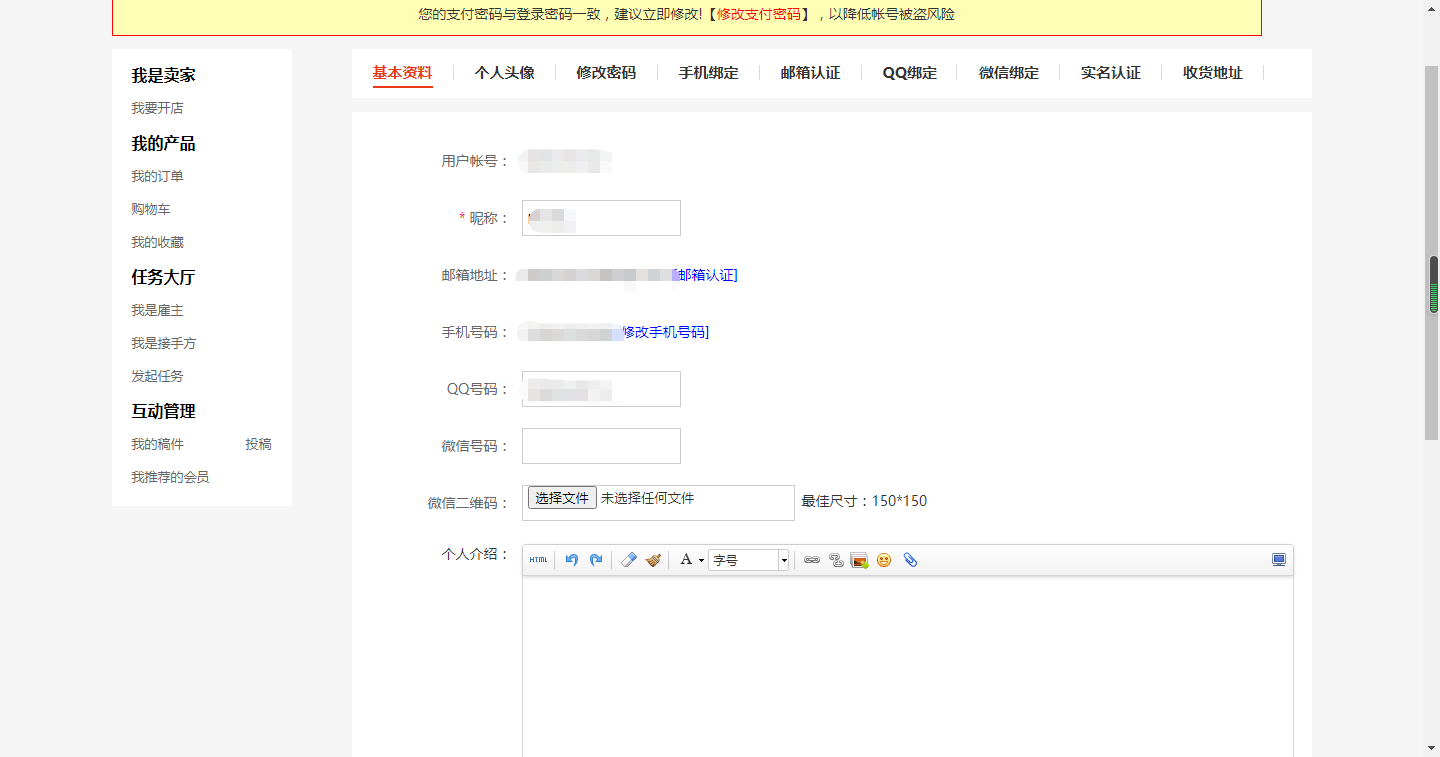Click the 选择文件 button for WeChat QR code
The height and width of the screenshot is (757, 1440).
(x=561, y=497)
